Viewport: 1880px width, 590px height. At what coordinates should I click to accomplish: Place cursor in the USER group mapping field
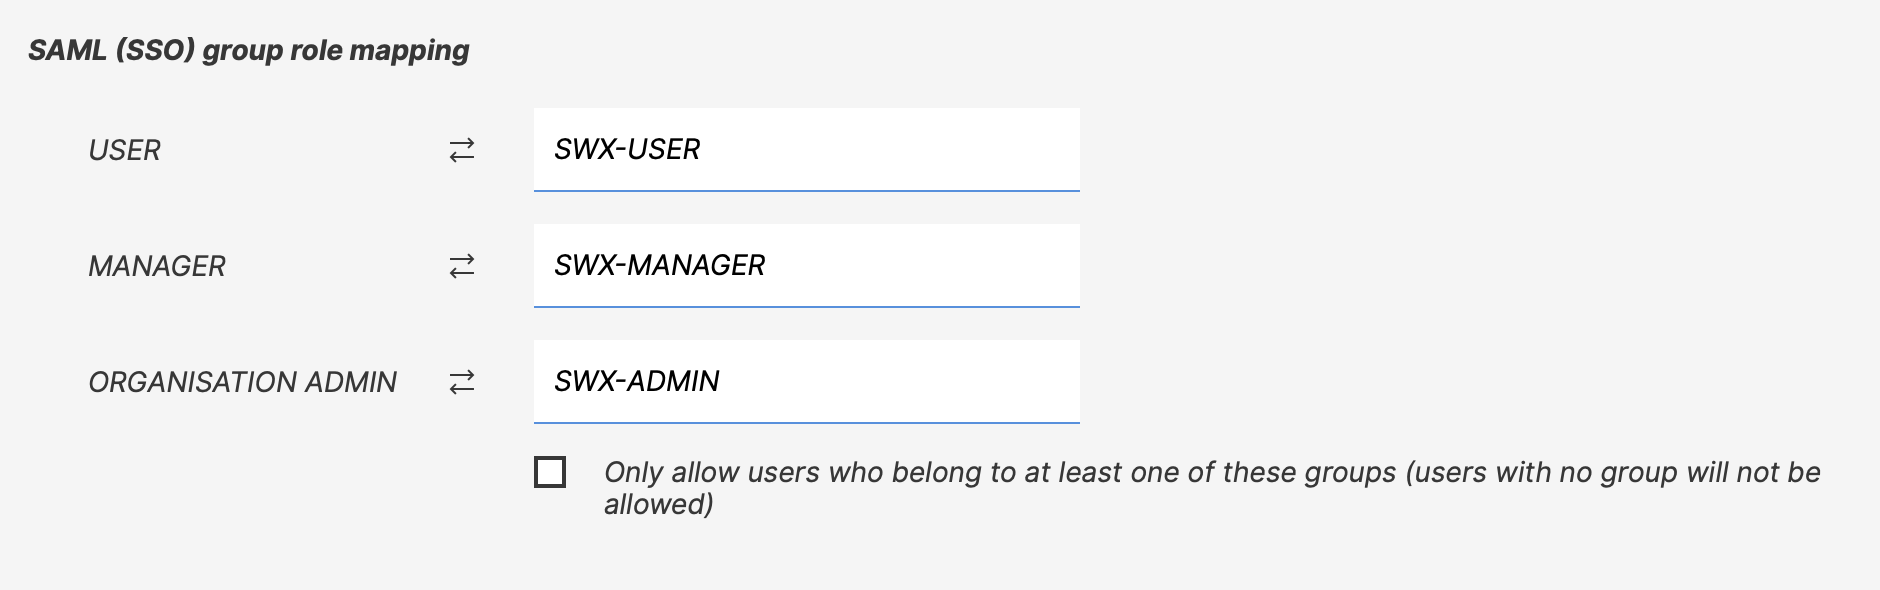click(900, 149)
